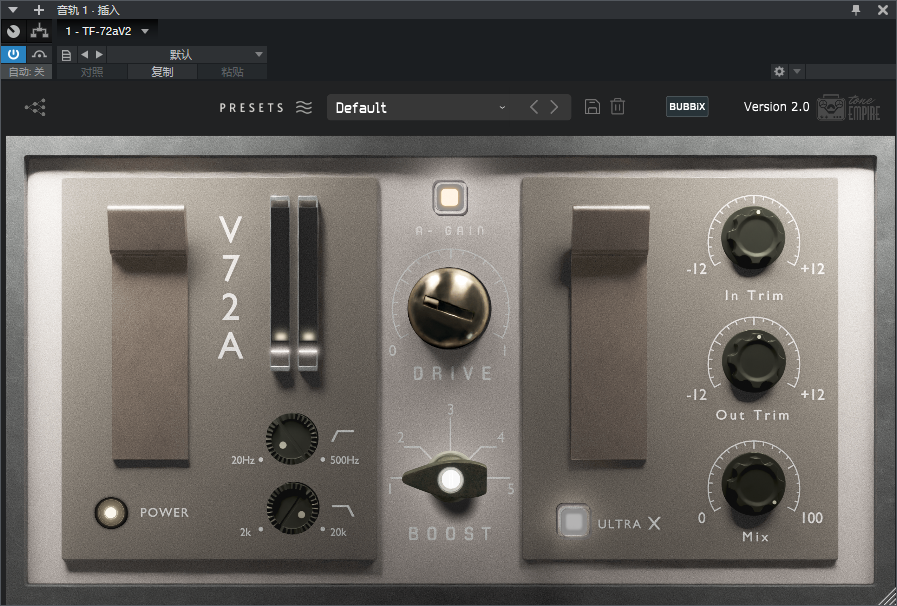Click the DRIVE knob
This screenshot has width=897, height=606.
[449, 308]
